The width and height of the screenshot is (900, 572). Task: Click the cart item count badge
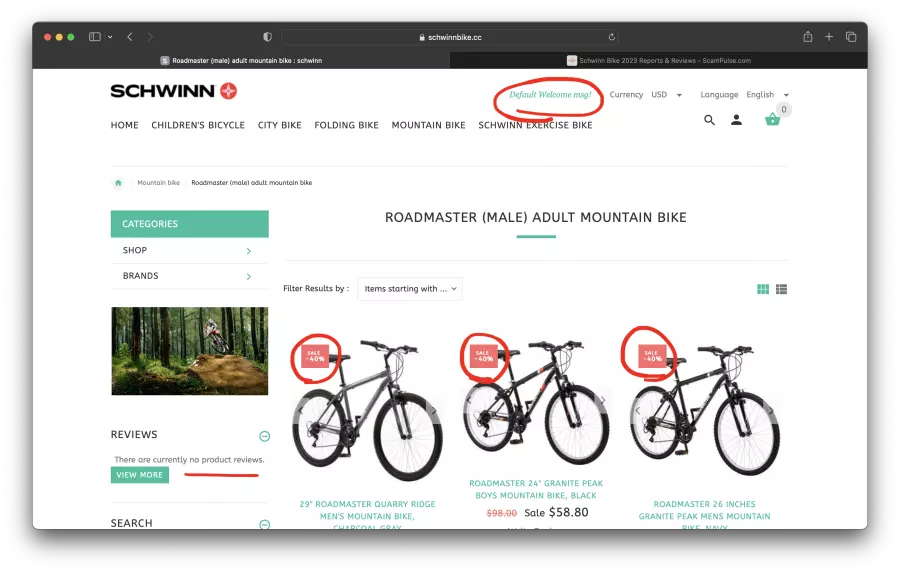(784, 109)
